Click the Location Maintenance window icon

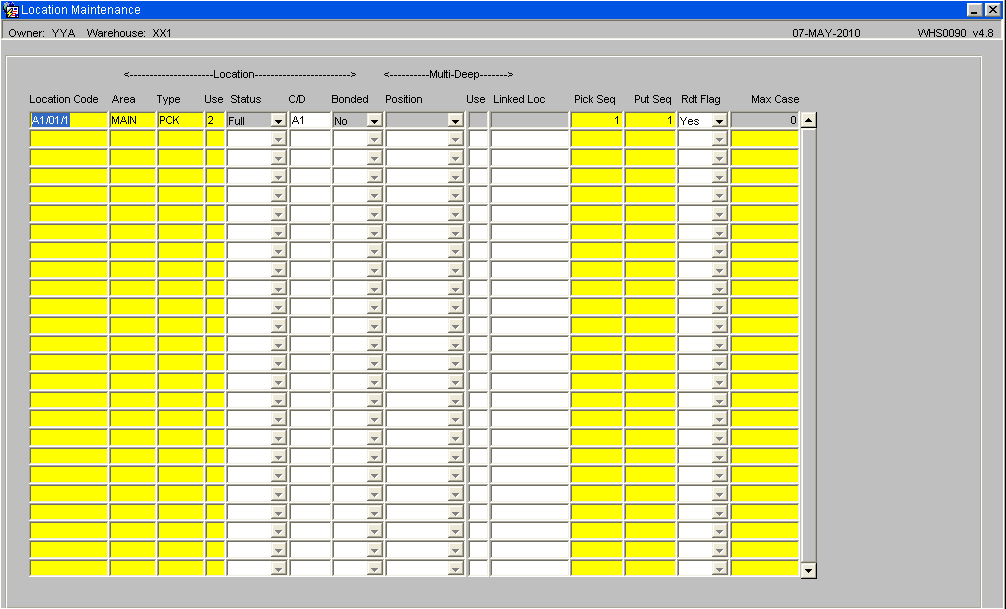11,10
